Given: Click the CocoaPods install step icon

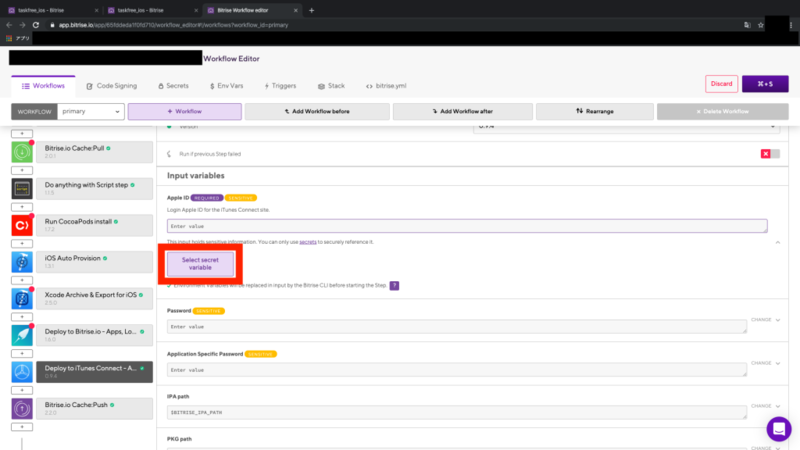Looking at the screenshot, I should coord(22,225).
